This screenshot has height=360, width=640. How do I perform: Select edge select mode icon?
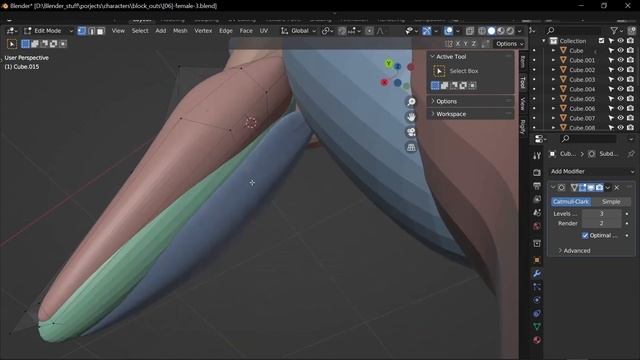pyautogui.click(x=91, y=31)
